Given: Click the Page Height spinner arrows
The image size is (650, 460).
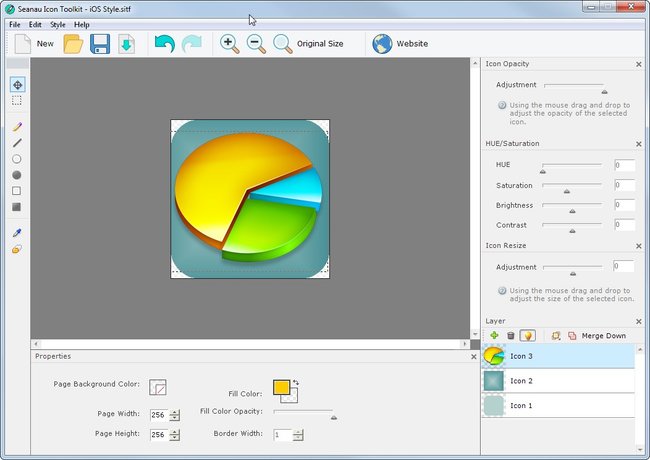Looking at the screenshot, I should (x=175, y=435).
